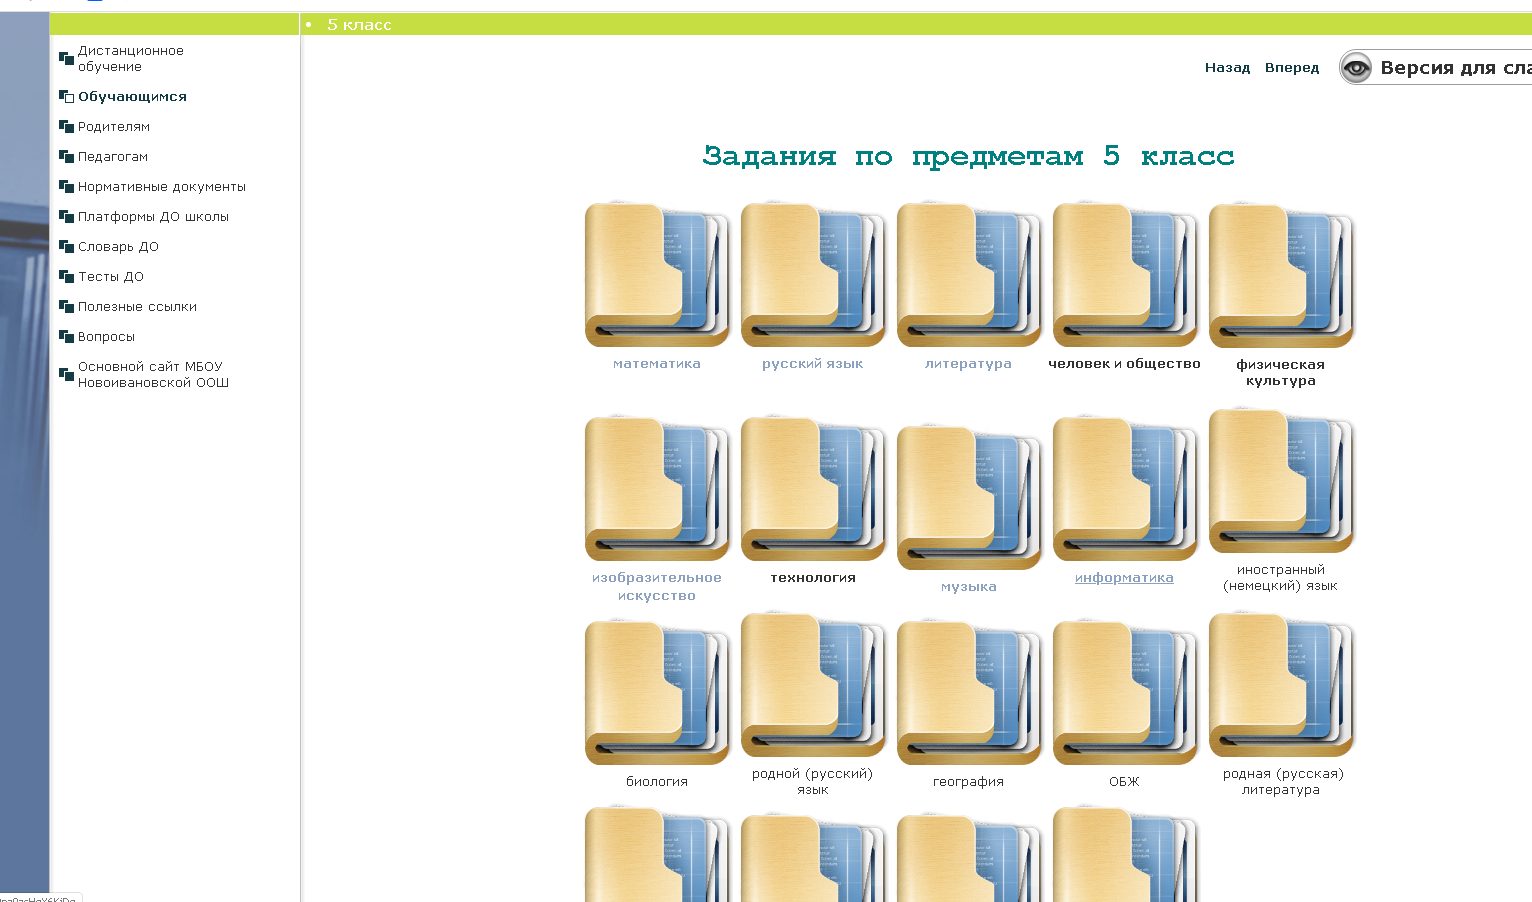Open the физическая культура folder icon
Image resolution: width=1532 pixels, height=902 pixels.
(x=1281, y=275)
